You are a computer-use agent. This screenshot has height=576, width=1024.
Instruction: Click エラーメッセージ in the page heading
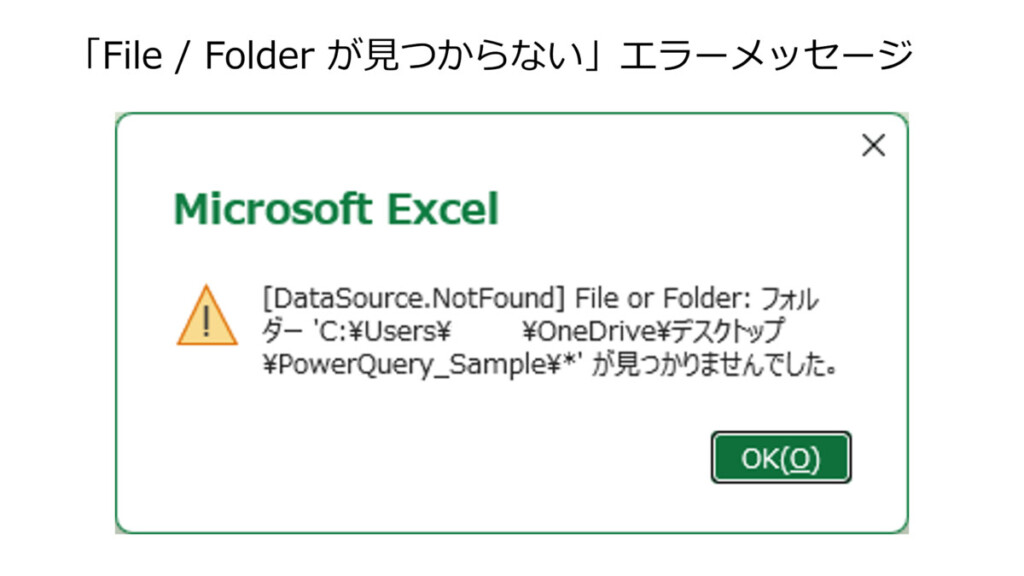point(766,54)
